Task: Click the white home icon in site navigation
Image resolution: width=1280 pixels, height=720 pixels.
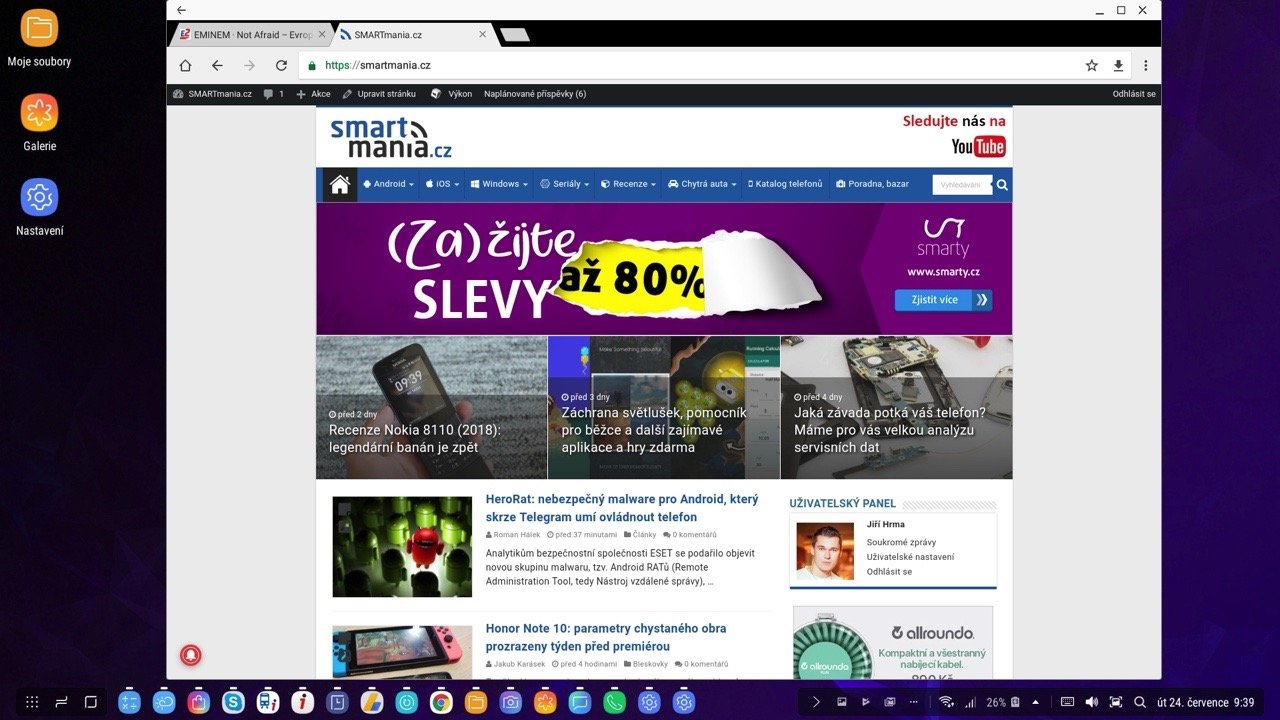Action: (x=340, y=184)
